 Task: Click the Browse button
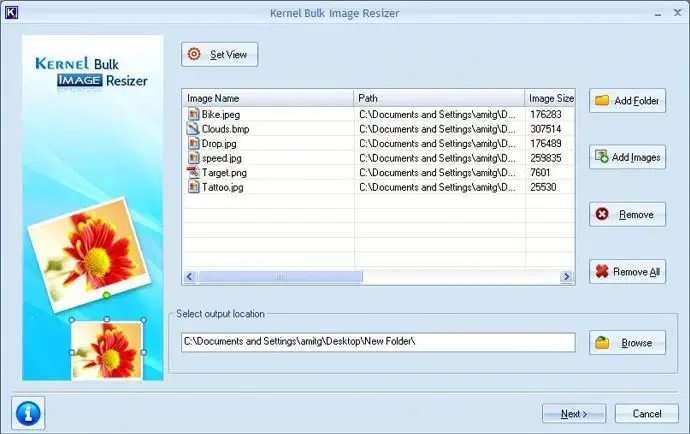coord(627,342)
